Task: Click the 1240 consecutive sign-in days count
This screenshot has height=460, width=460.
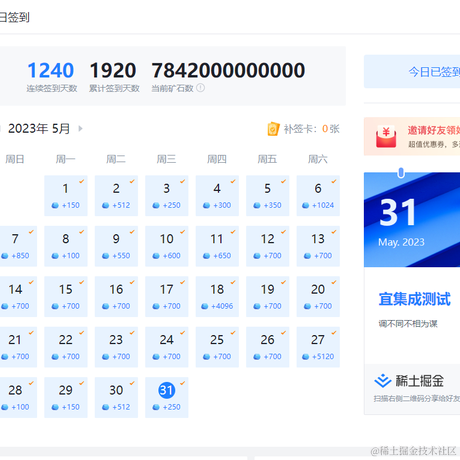Action: point(51,70)
